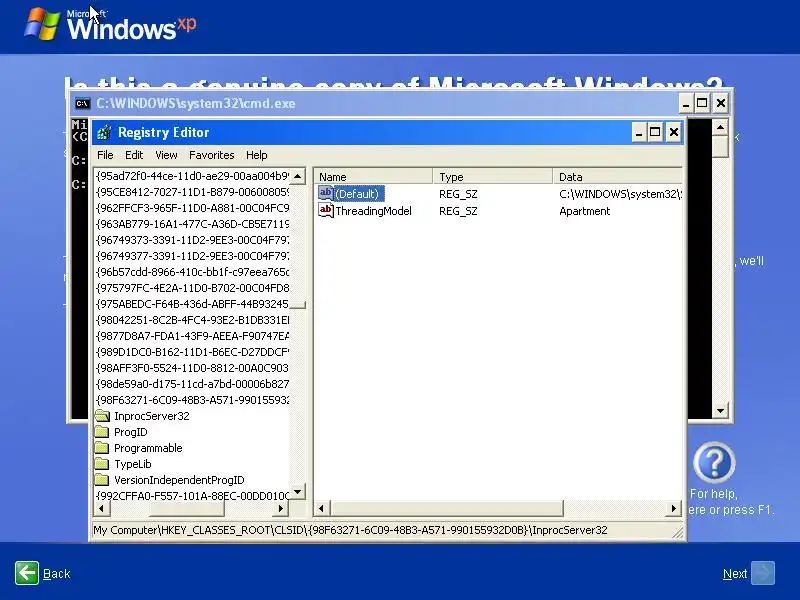
Task: Select the ProgID folder icon
Action: coord(102,432)
